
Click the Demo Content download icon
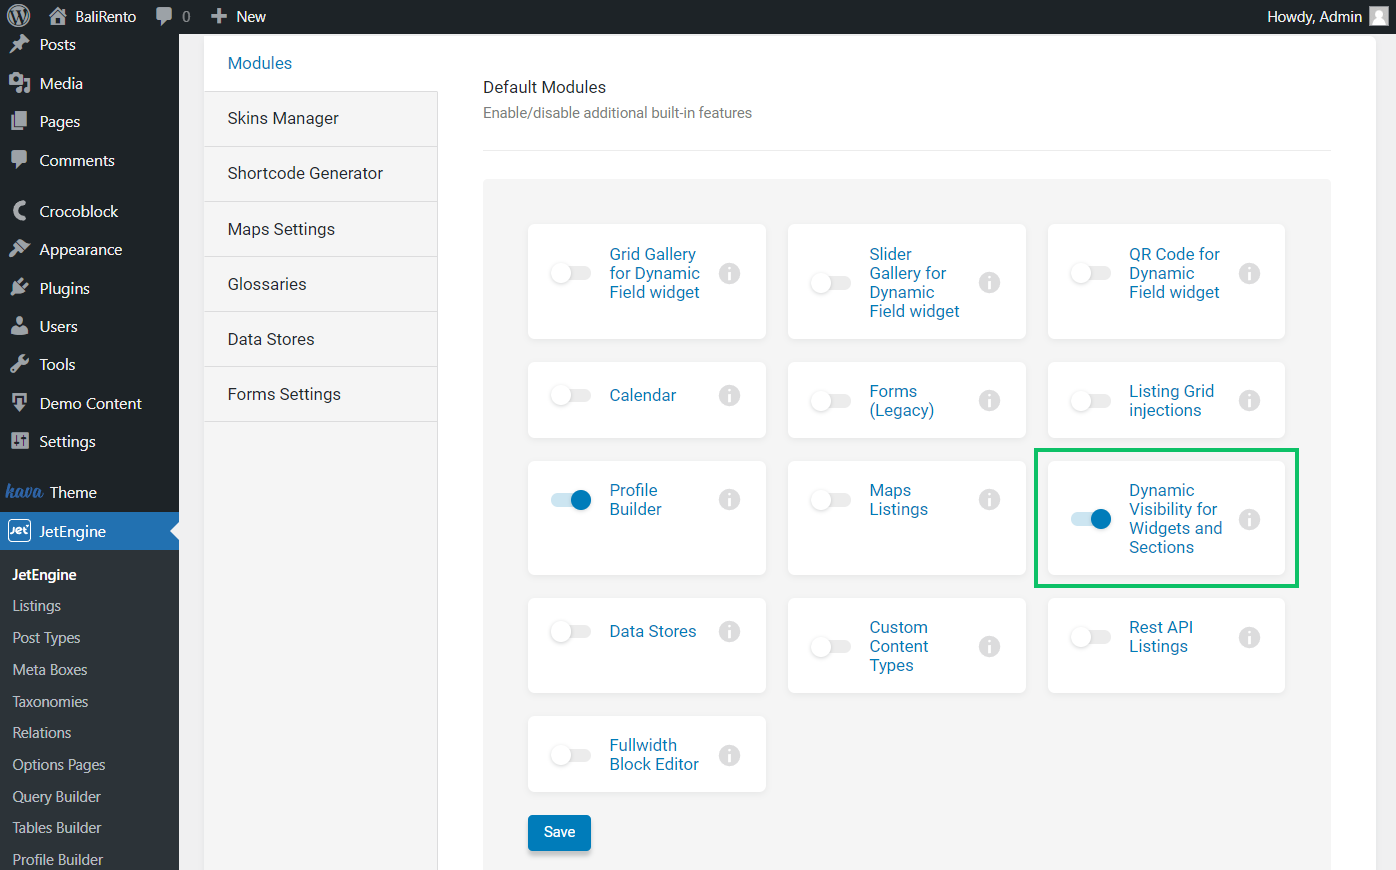coord(19,403)
